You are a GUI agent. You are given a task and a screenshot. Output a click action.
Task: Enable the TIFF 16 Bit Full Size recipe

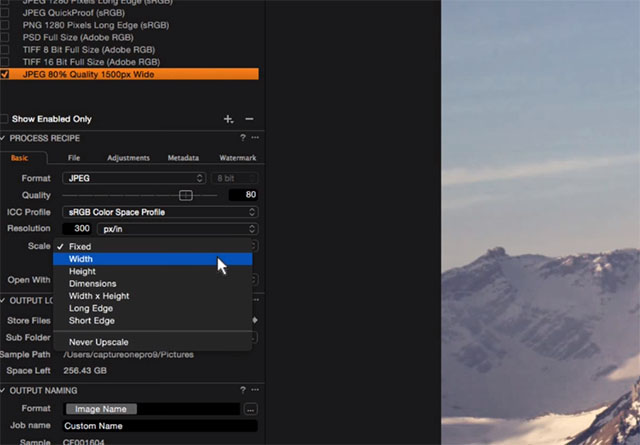point(5,61)
